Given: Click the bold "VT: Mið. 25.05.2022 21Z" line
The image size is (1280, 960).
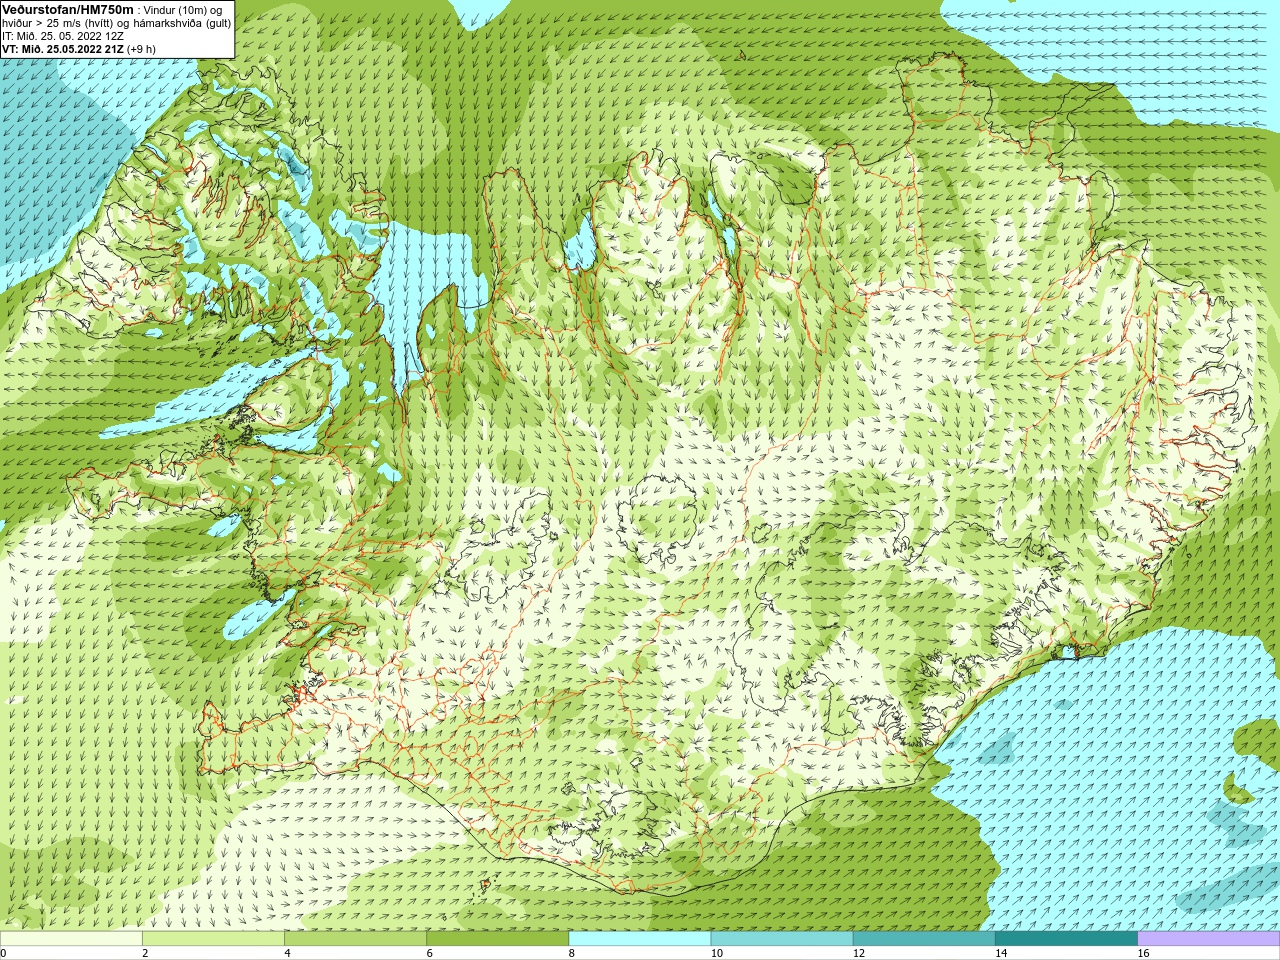Looking at the screenshot, I should tap(63, 49).
